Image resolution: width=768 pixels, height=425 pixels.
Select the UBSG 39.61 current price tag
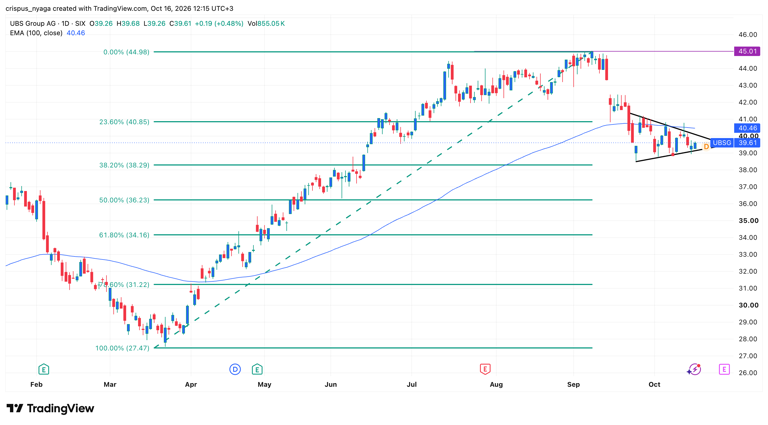click(x=735, y=143)
